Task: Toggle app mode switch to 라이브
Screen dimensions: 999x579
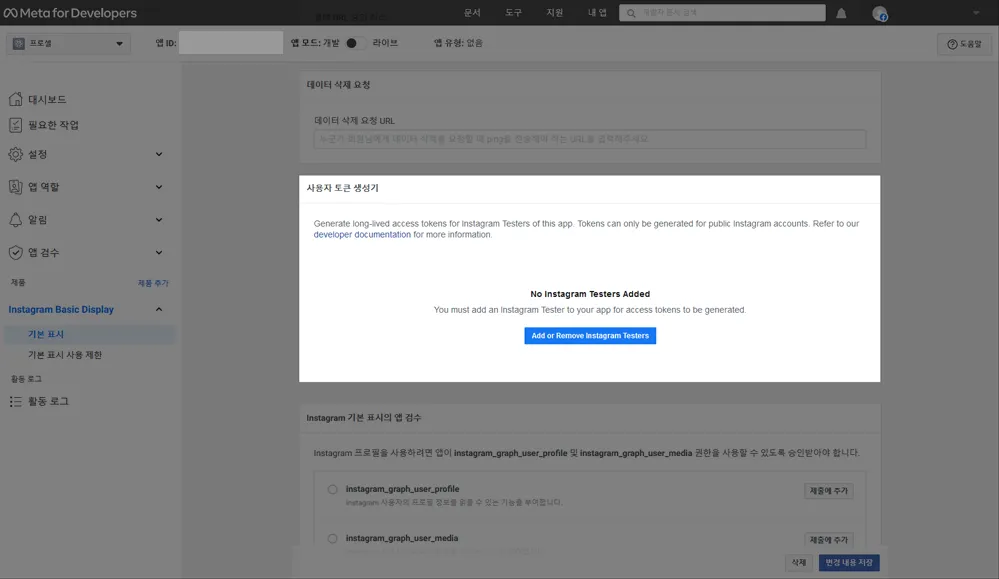Action: click(356, 43)
